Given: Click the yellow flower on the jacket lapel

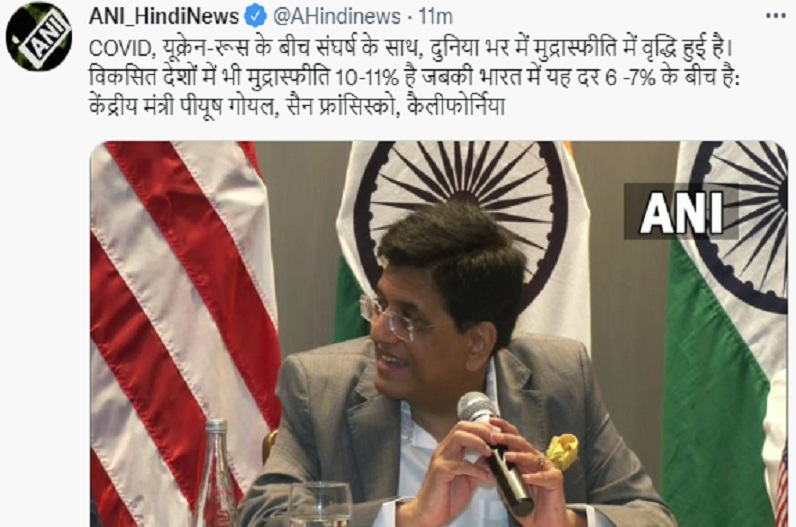Looking at the screenshot, I should [x=562, y=451].
